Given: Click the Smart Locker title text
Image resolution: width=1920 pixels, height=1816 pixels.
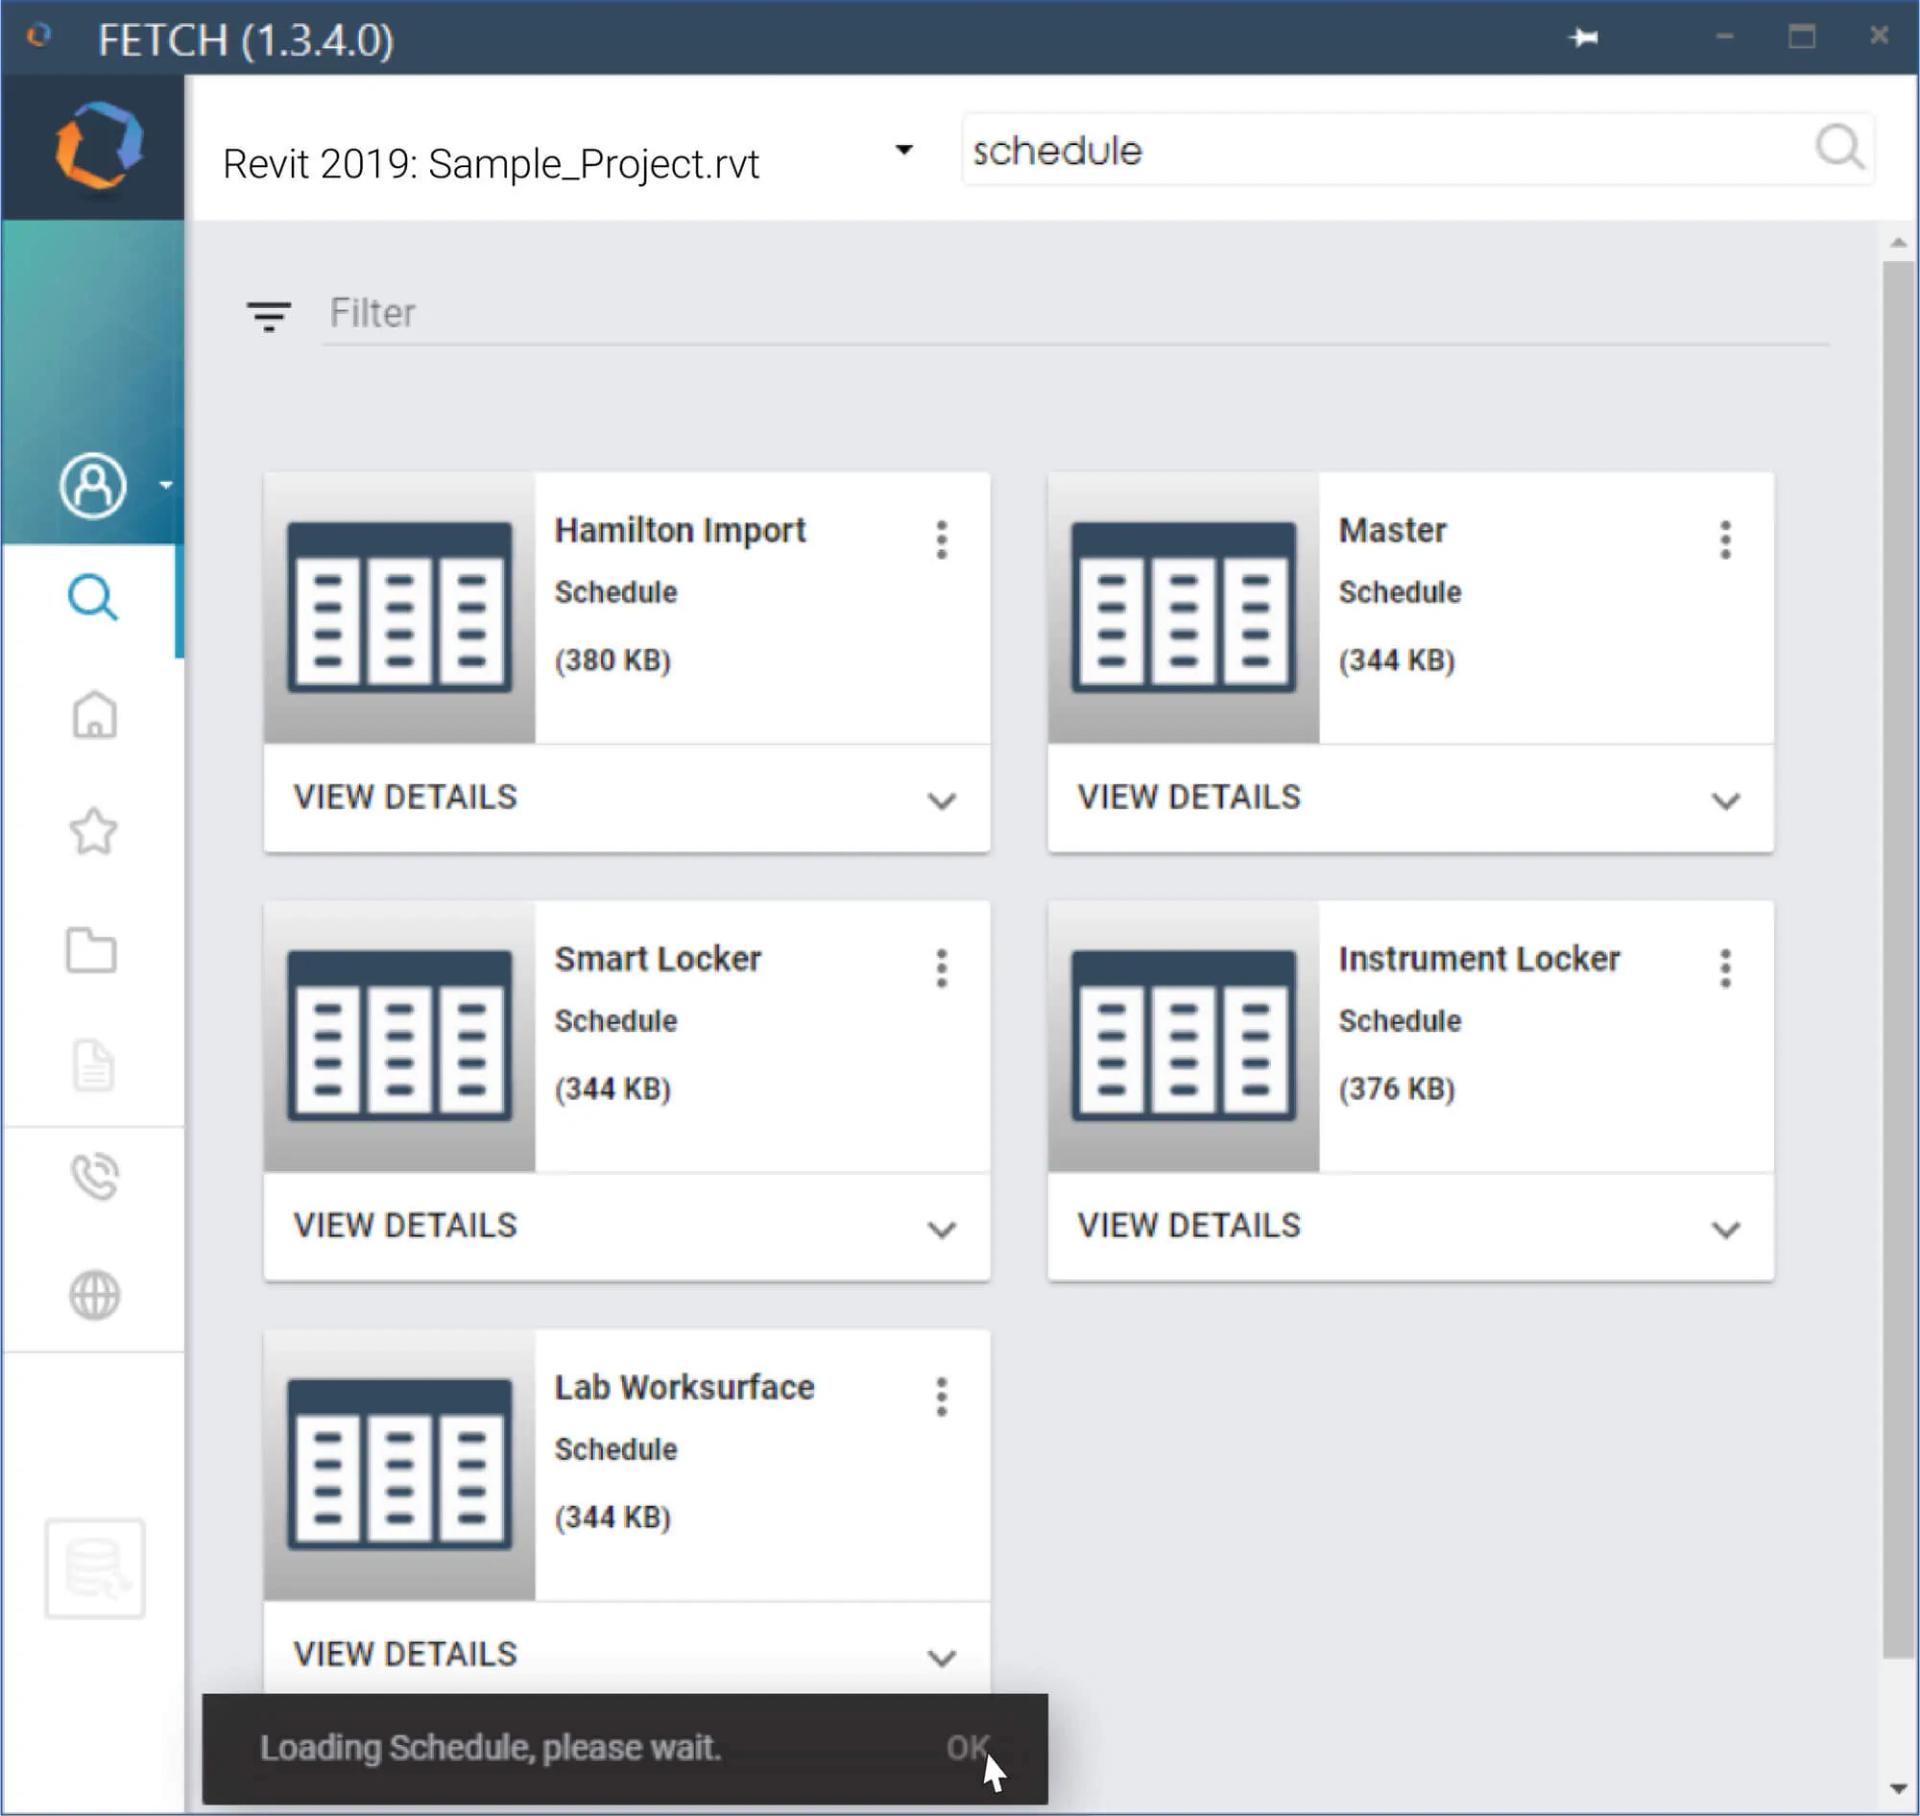Looking at the screenshot, I should point(658,958).
